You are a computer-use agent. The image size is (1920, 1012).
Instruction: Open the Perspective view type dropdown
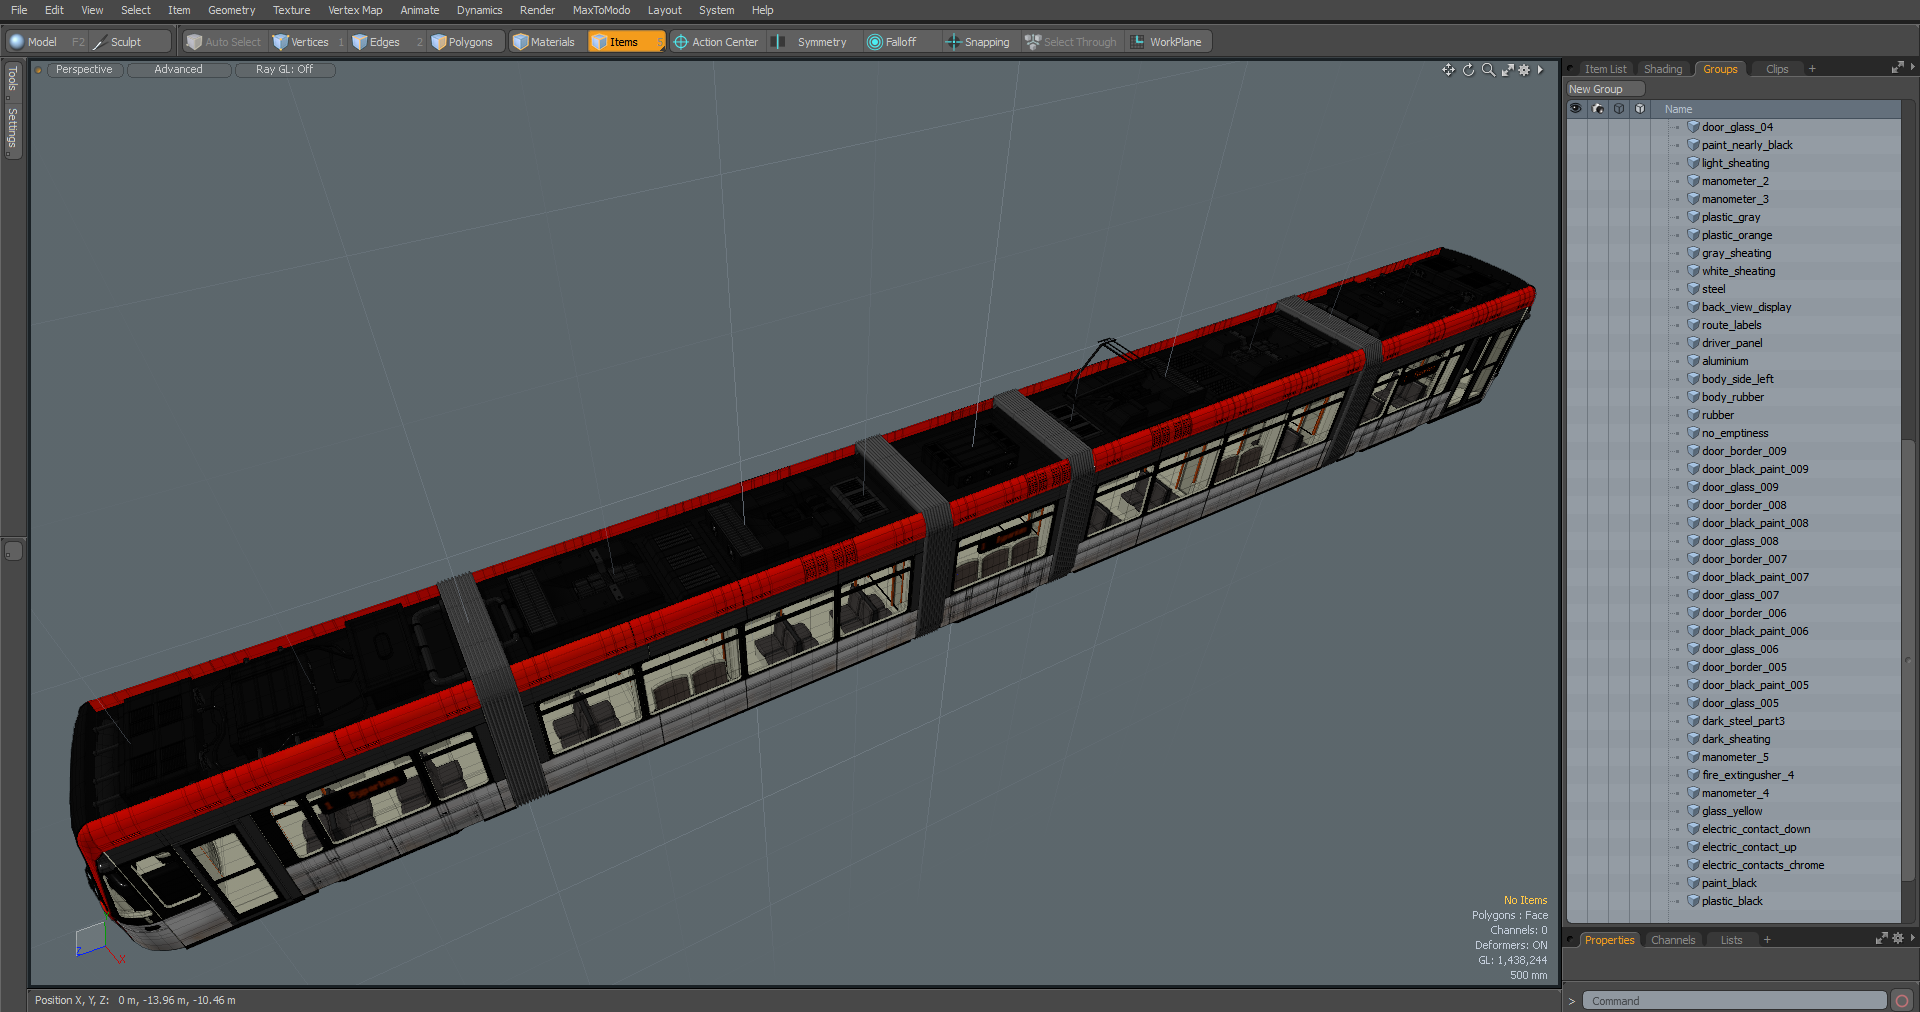pos(84,70)
